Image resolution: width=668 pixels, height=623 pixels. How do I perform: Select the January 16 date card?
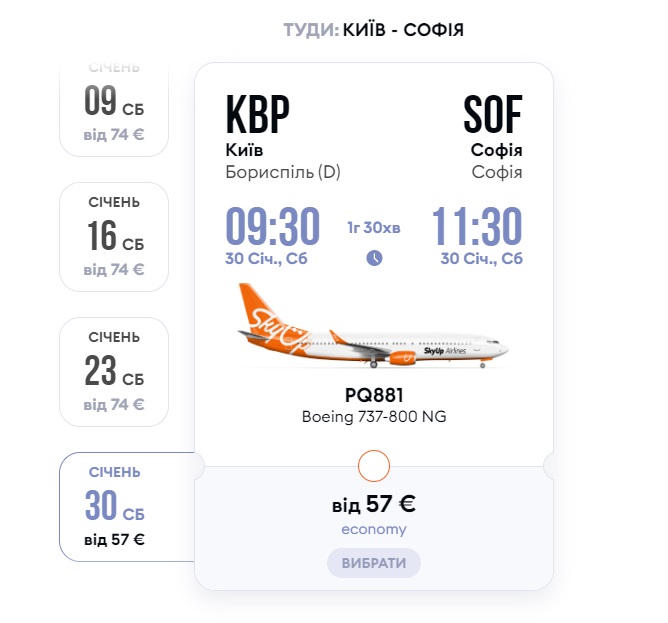tap(114, 236)
